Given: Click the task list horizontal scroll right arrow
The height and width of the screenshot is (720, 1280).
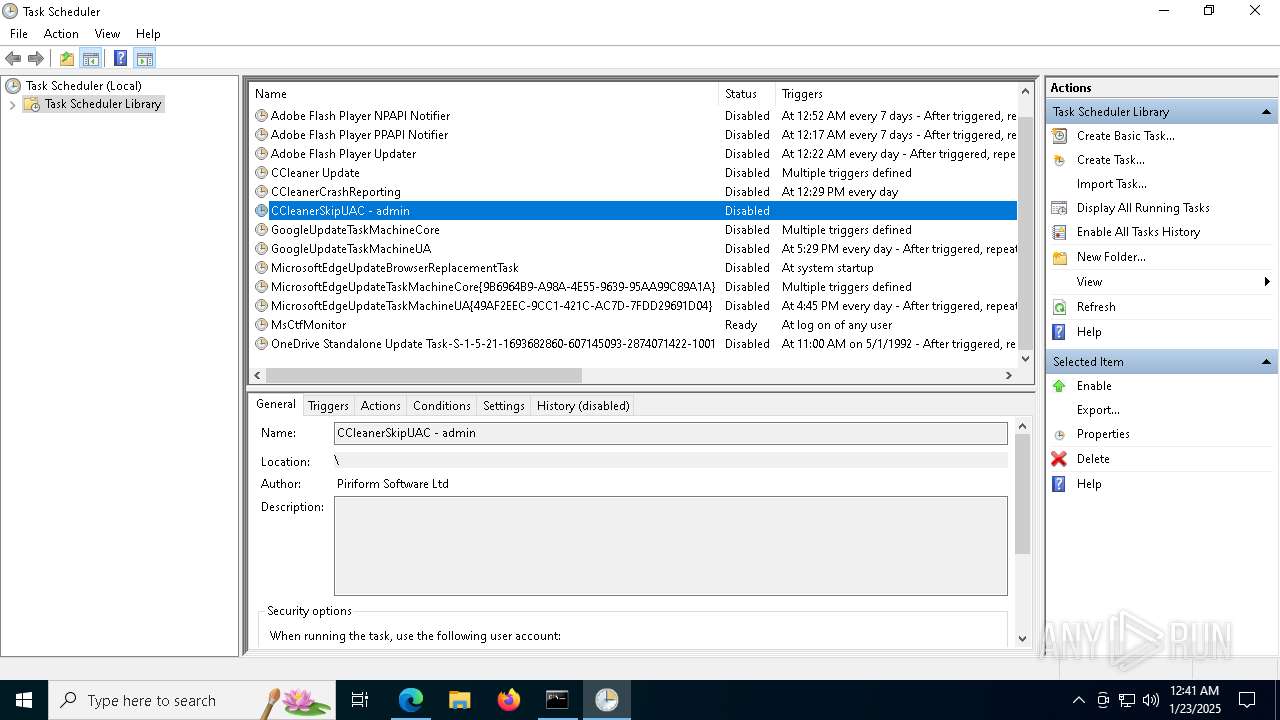Looking at the screenshot, I should point(1009,375).
